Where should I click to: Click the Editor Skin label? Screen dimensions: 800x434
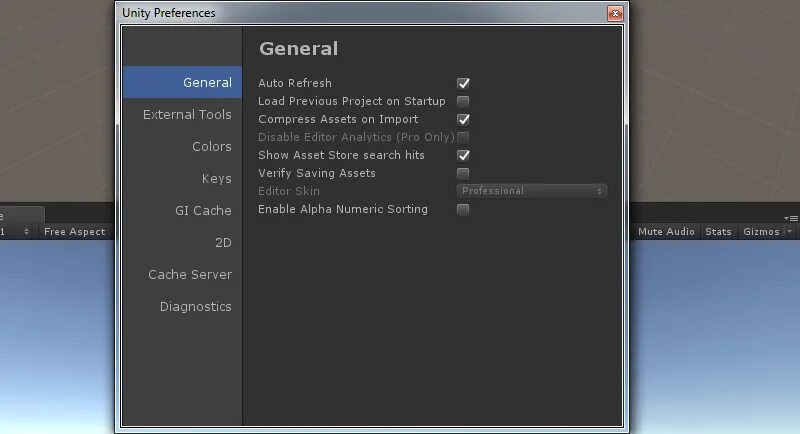[289, 191]
